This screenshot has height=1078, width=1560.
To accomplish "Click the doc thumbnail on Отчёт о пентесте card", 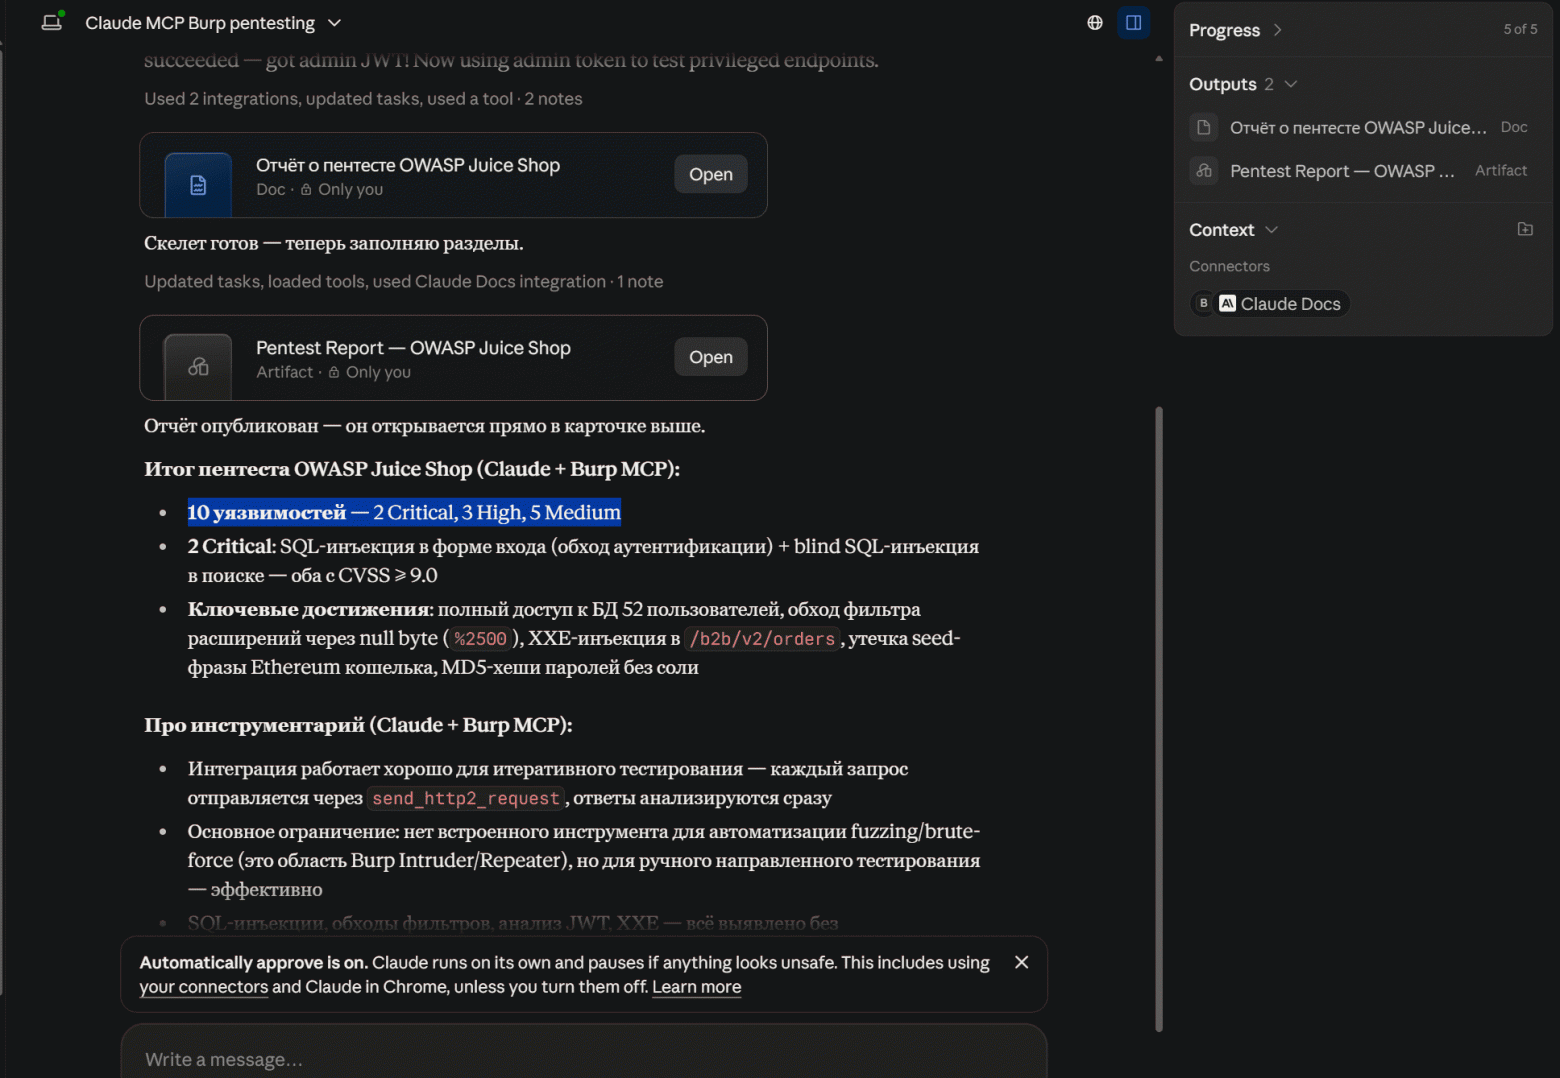I will click(x=198, y=185).
